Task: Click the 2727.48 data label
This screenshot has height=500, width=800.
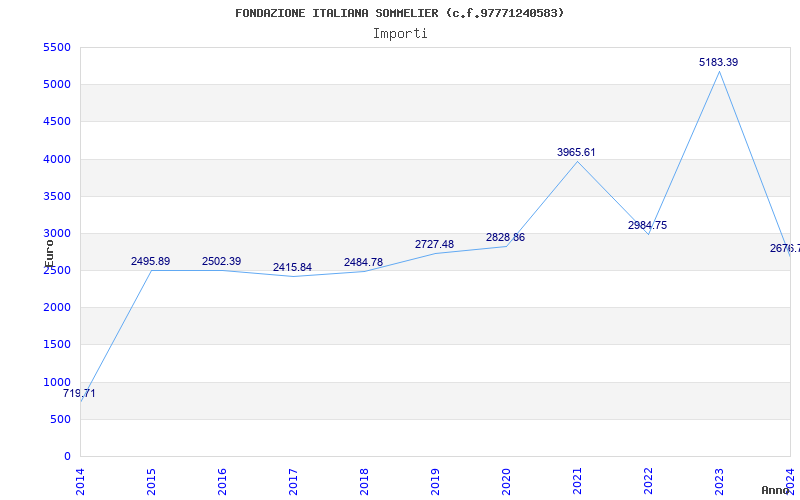Action: pyautogui.click(x=434, y=244)
